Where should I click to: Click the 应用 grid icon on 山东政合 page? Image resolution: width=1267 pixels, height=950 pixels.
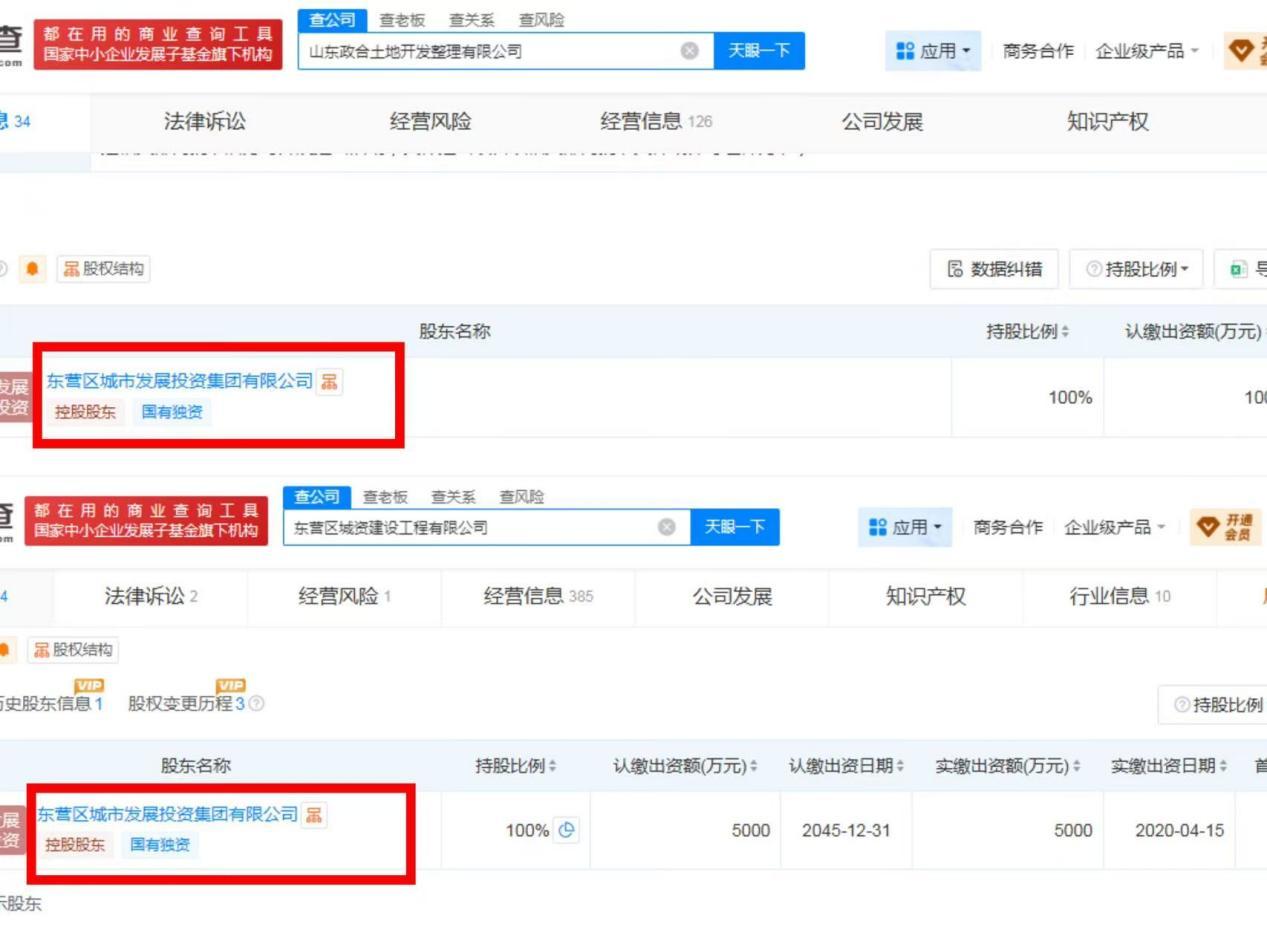coord(905,51)
